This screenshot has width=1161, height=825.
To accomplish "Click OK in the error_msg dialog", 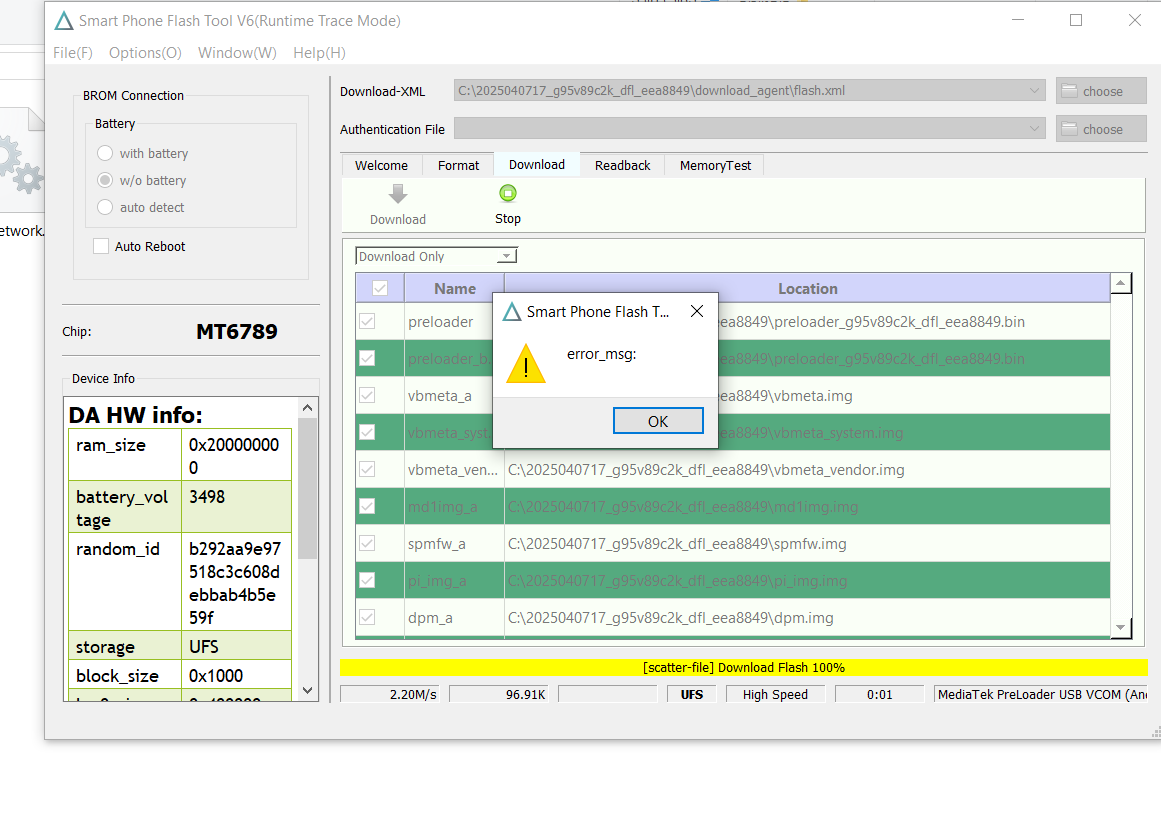I will pos(658,421).
